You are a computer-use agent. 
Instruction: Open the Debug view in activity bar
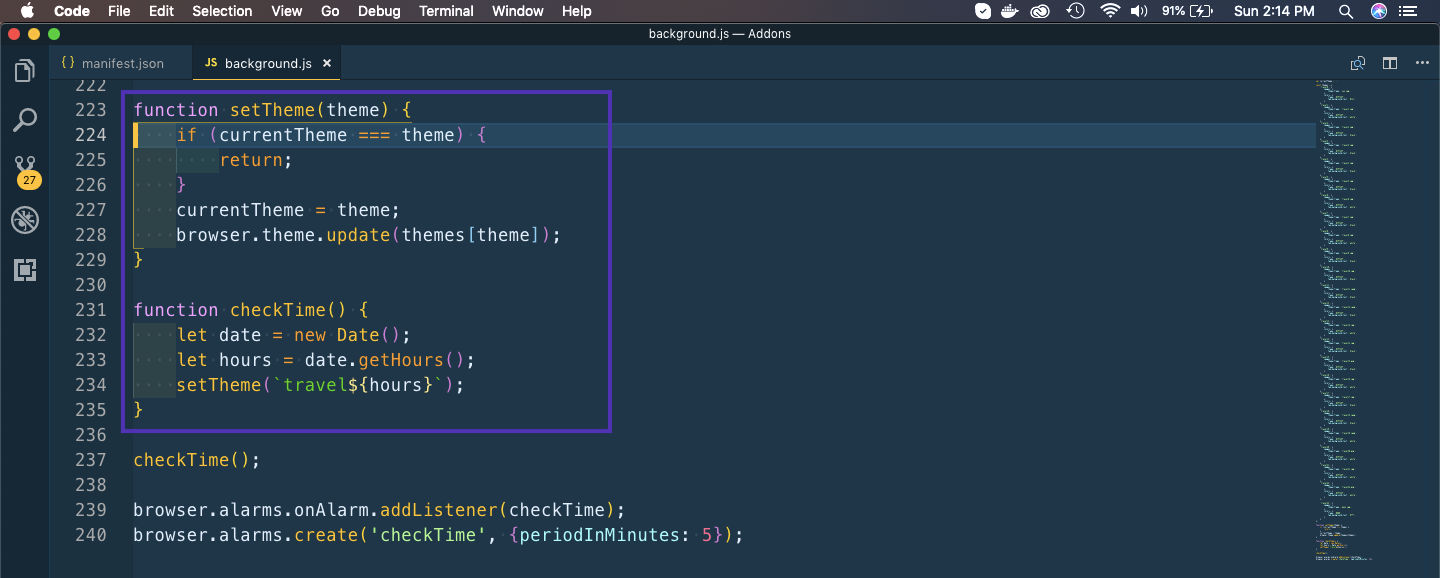coord(25,220)
